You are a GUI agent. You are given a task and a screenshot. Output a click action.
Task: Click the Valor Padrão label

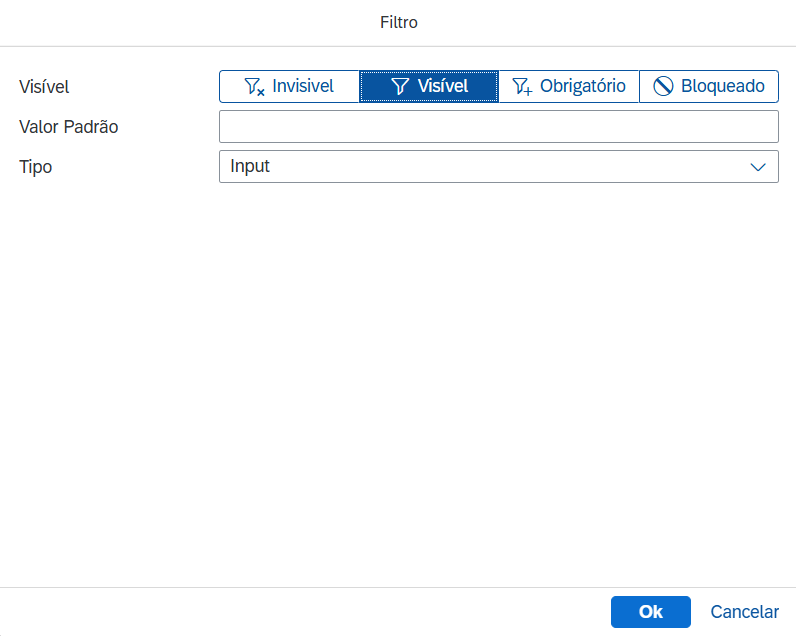point(69,127)
